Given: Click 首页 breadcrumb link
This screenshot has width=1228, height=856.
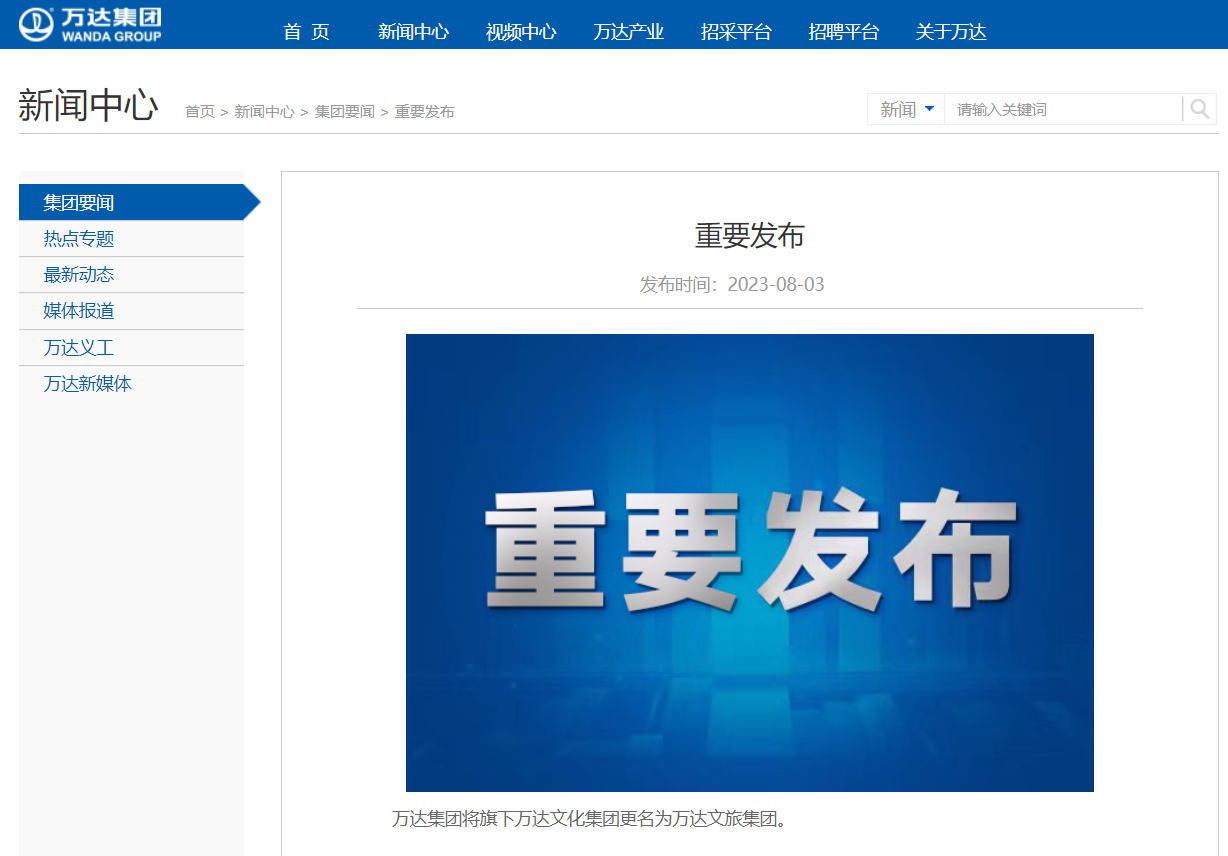Looking at the screenshot, I should pyautogui.click(x=200, y=112).
